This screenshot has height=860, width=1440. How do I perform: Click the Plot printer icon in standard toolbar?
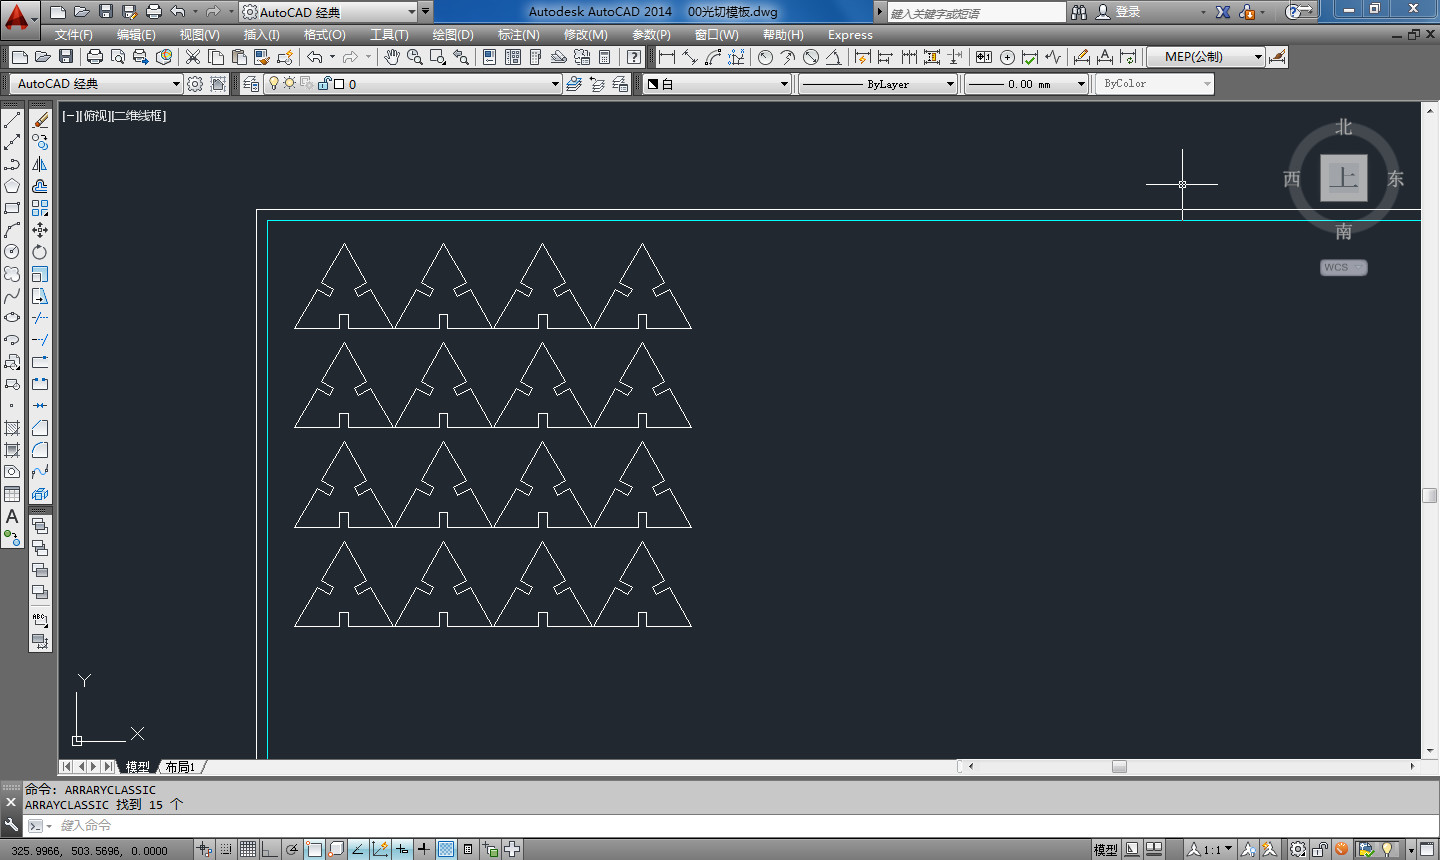(95, 57)
